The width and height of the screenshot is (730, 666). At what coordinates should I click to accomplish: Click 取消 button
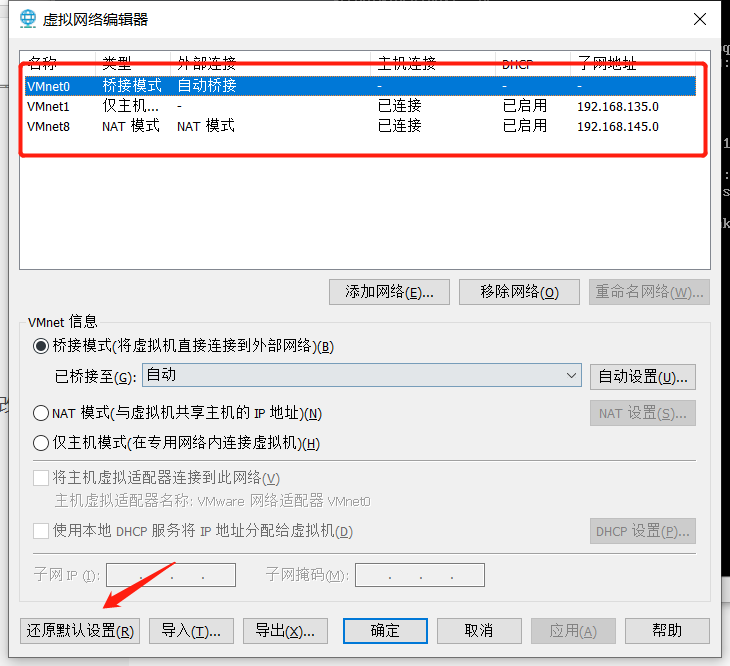coord(479,631)
